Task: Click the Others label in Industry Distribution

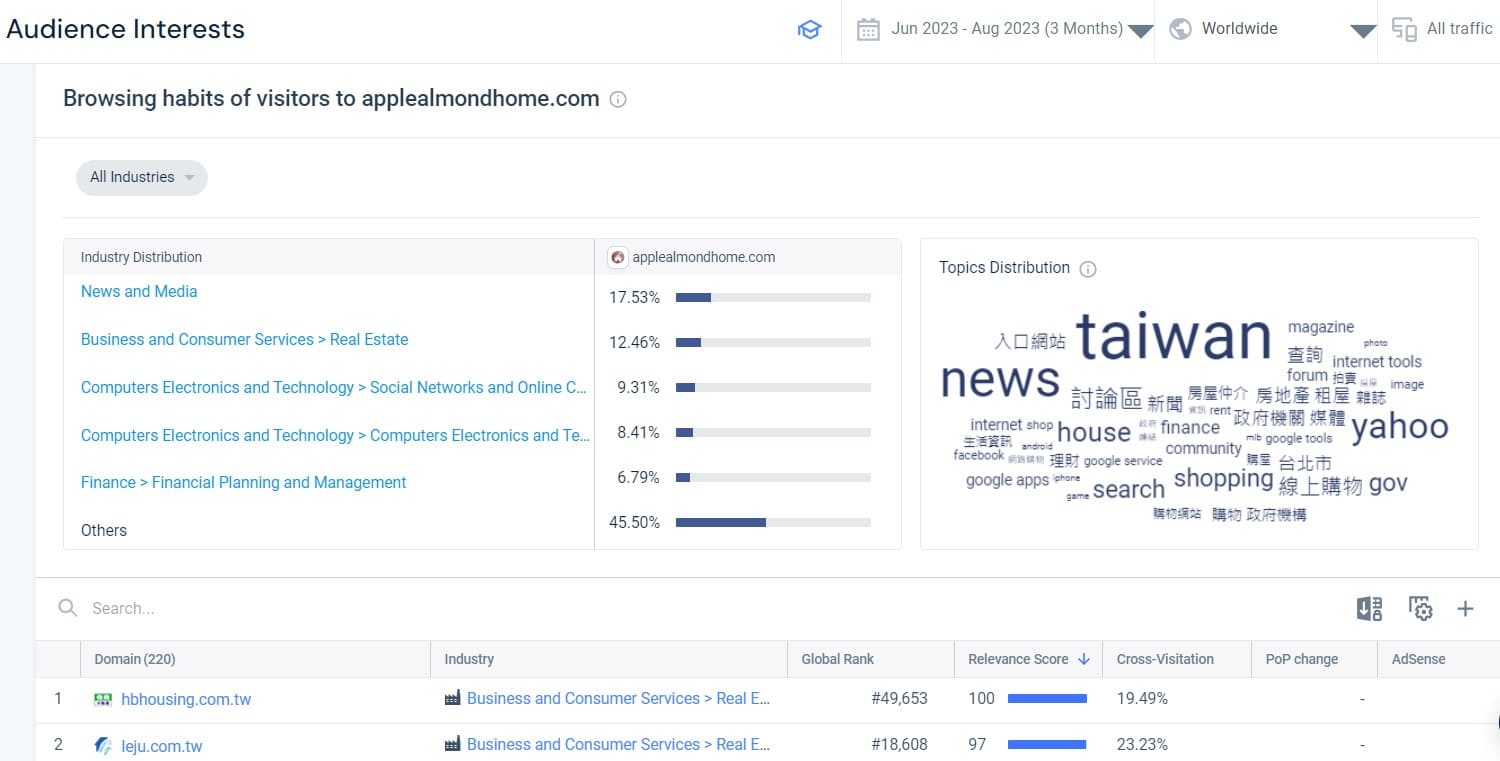Action: point(104,530)
